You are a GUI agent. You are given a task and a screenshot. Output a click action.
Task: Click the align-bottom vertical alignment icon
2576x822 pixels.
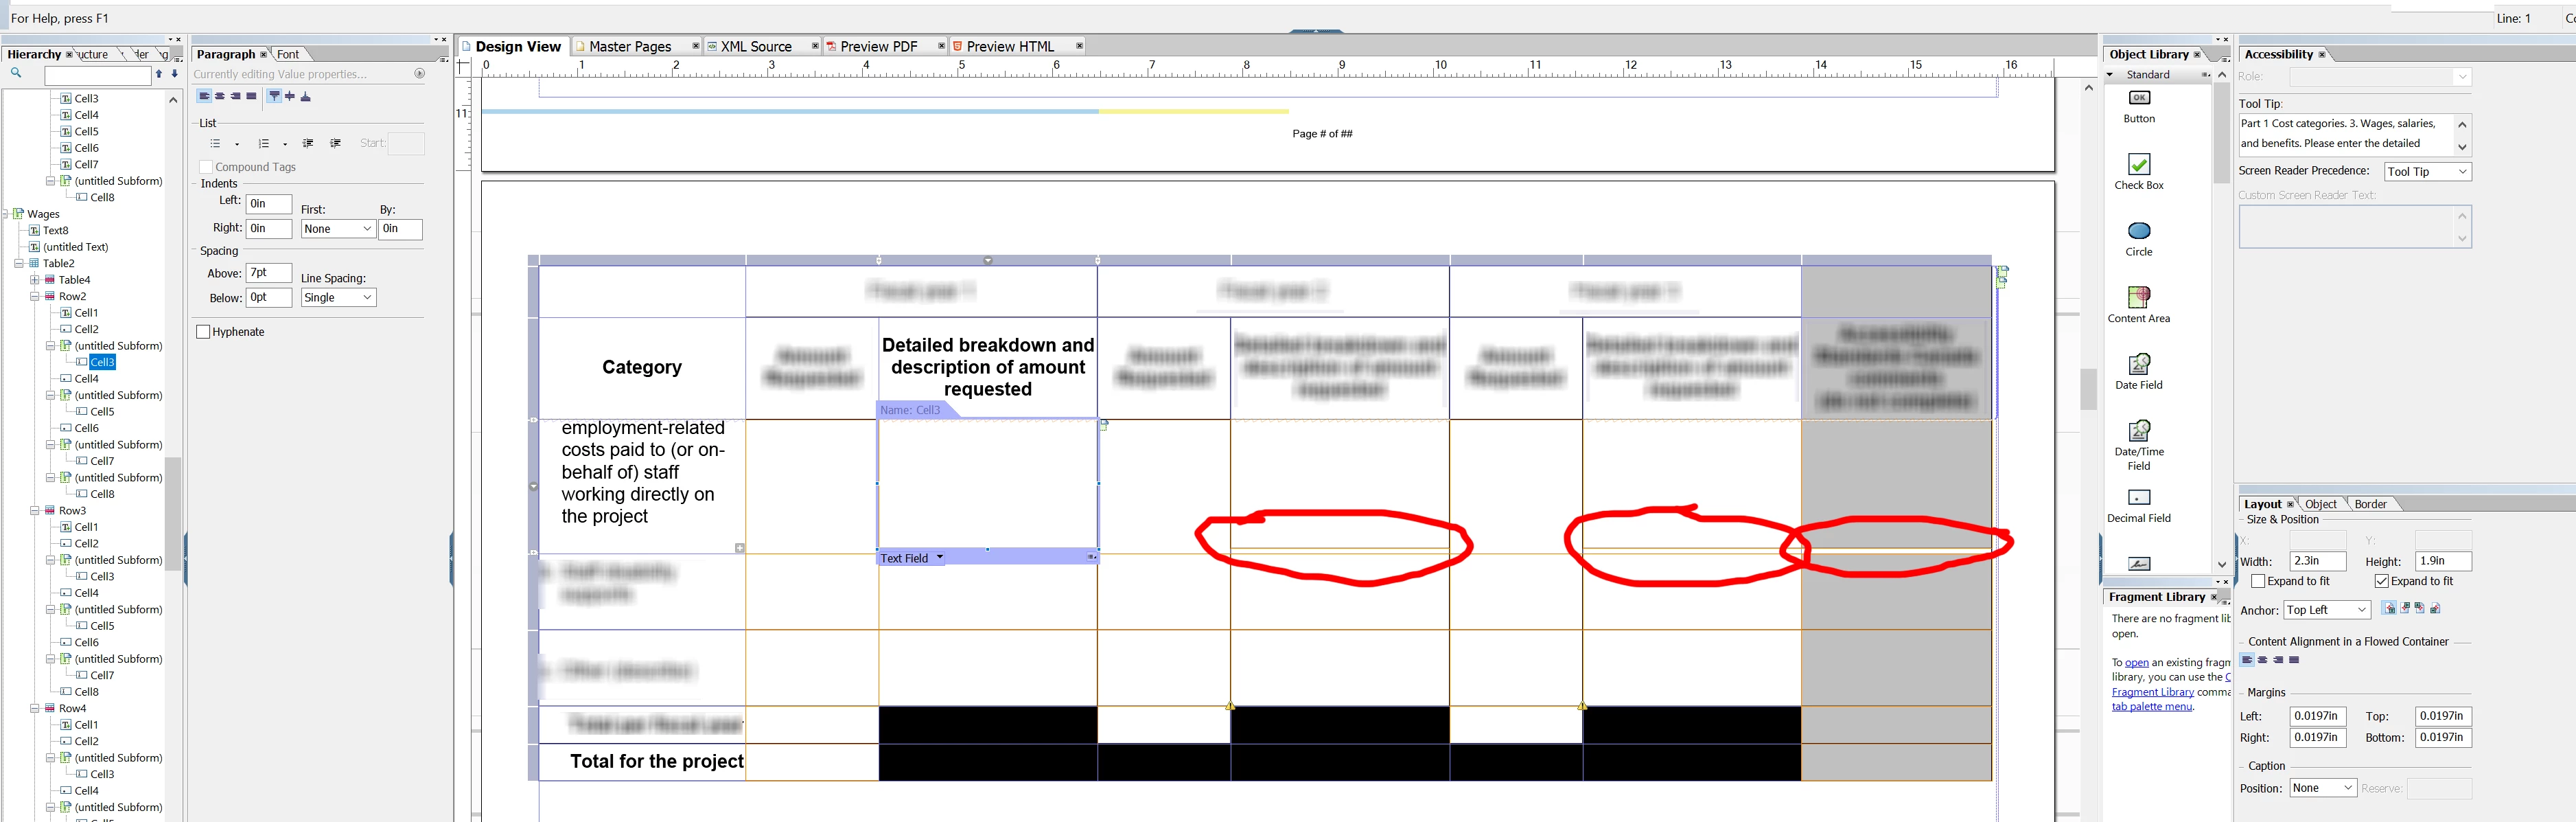[x=306, y=97]
